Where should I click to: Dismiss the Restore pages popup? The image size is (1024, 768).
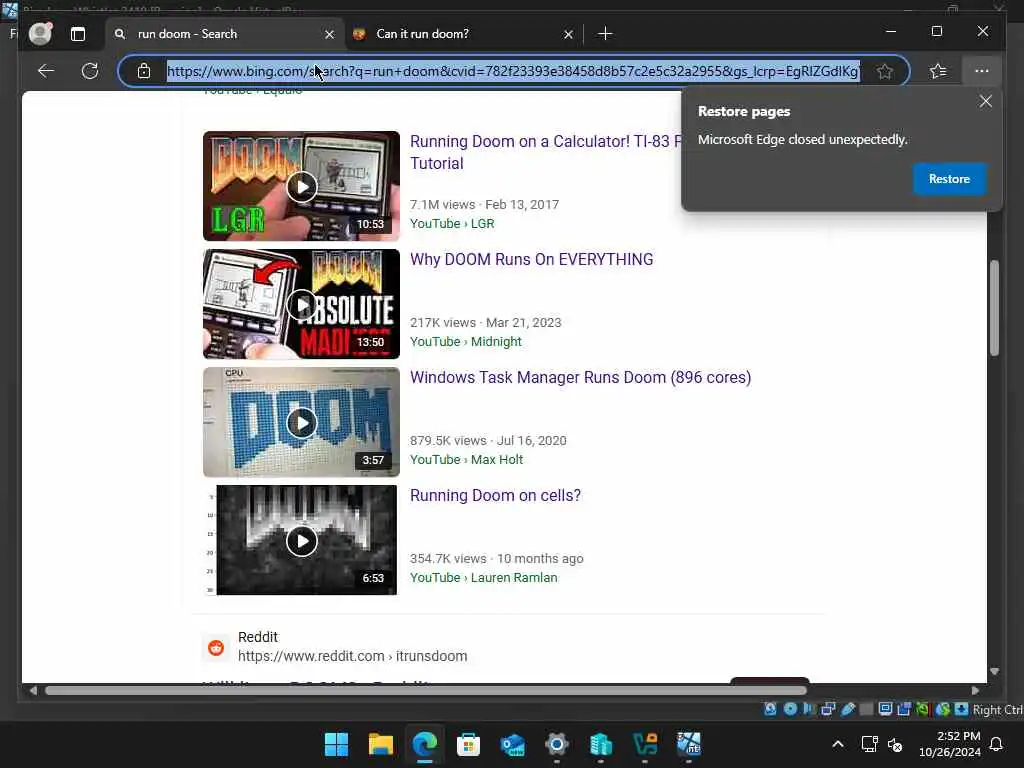click(985, 101)
